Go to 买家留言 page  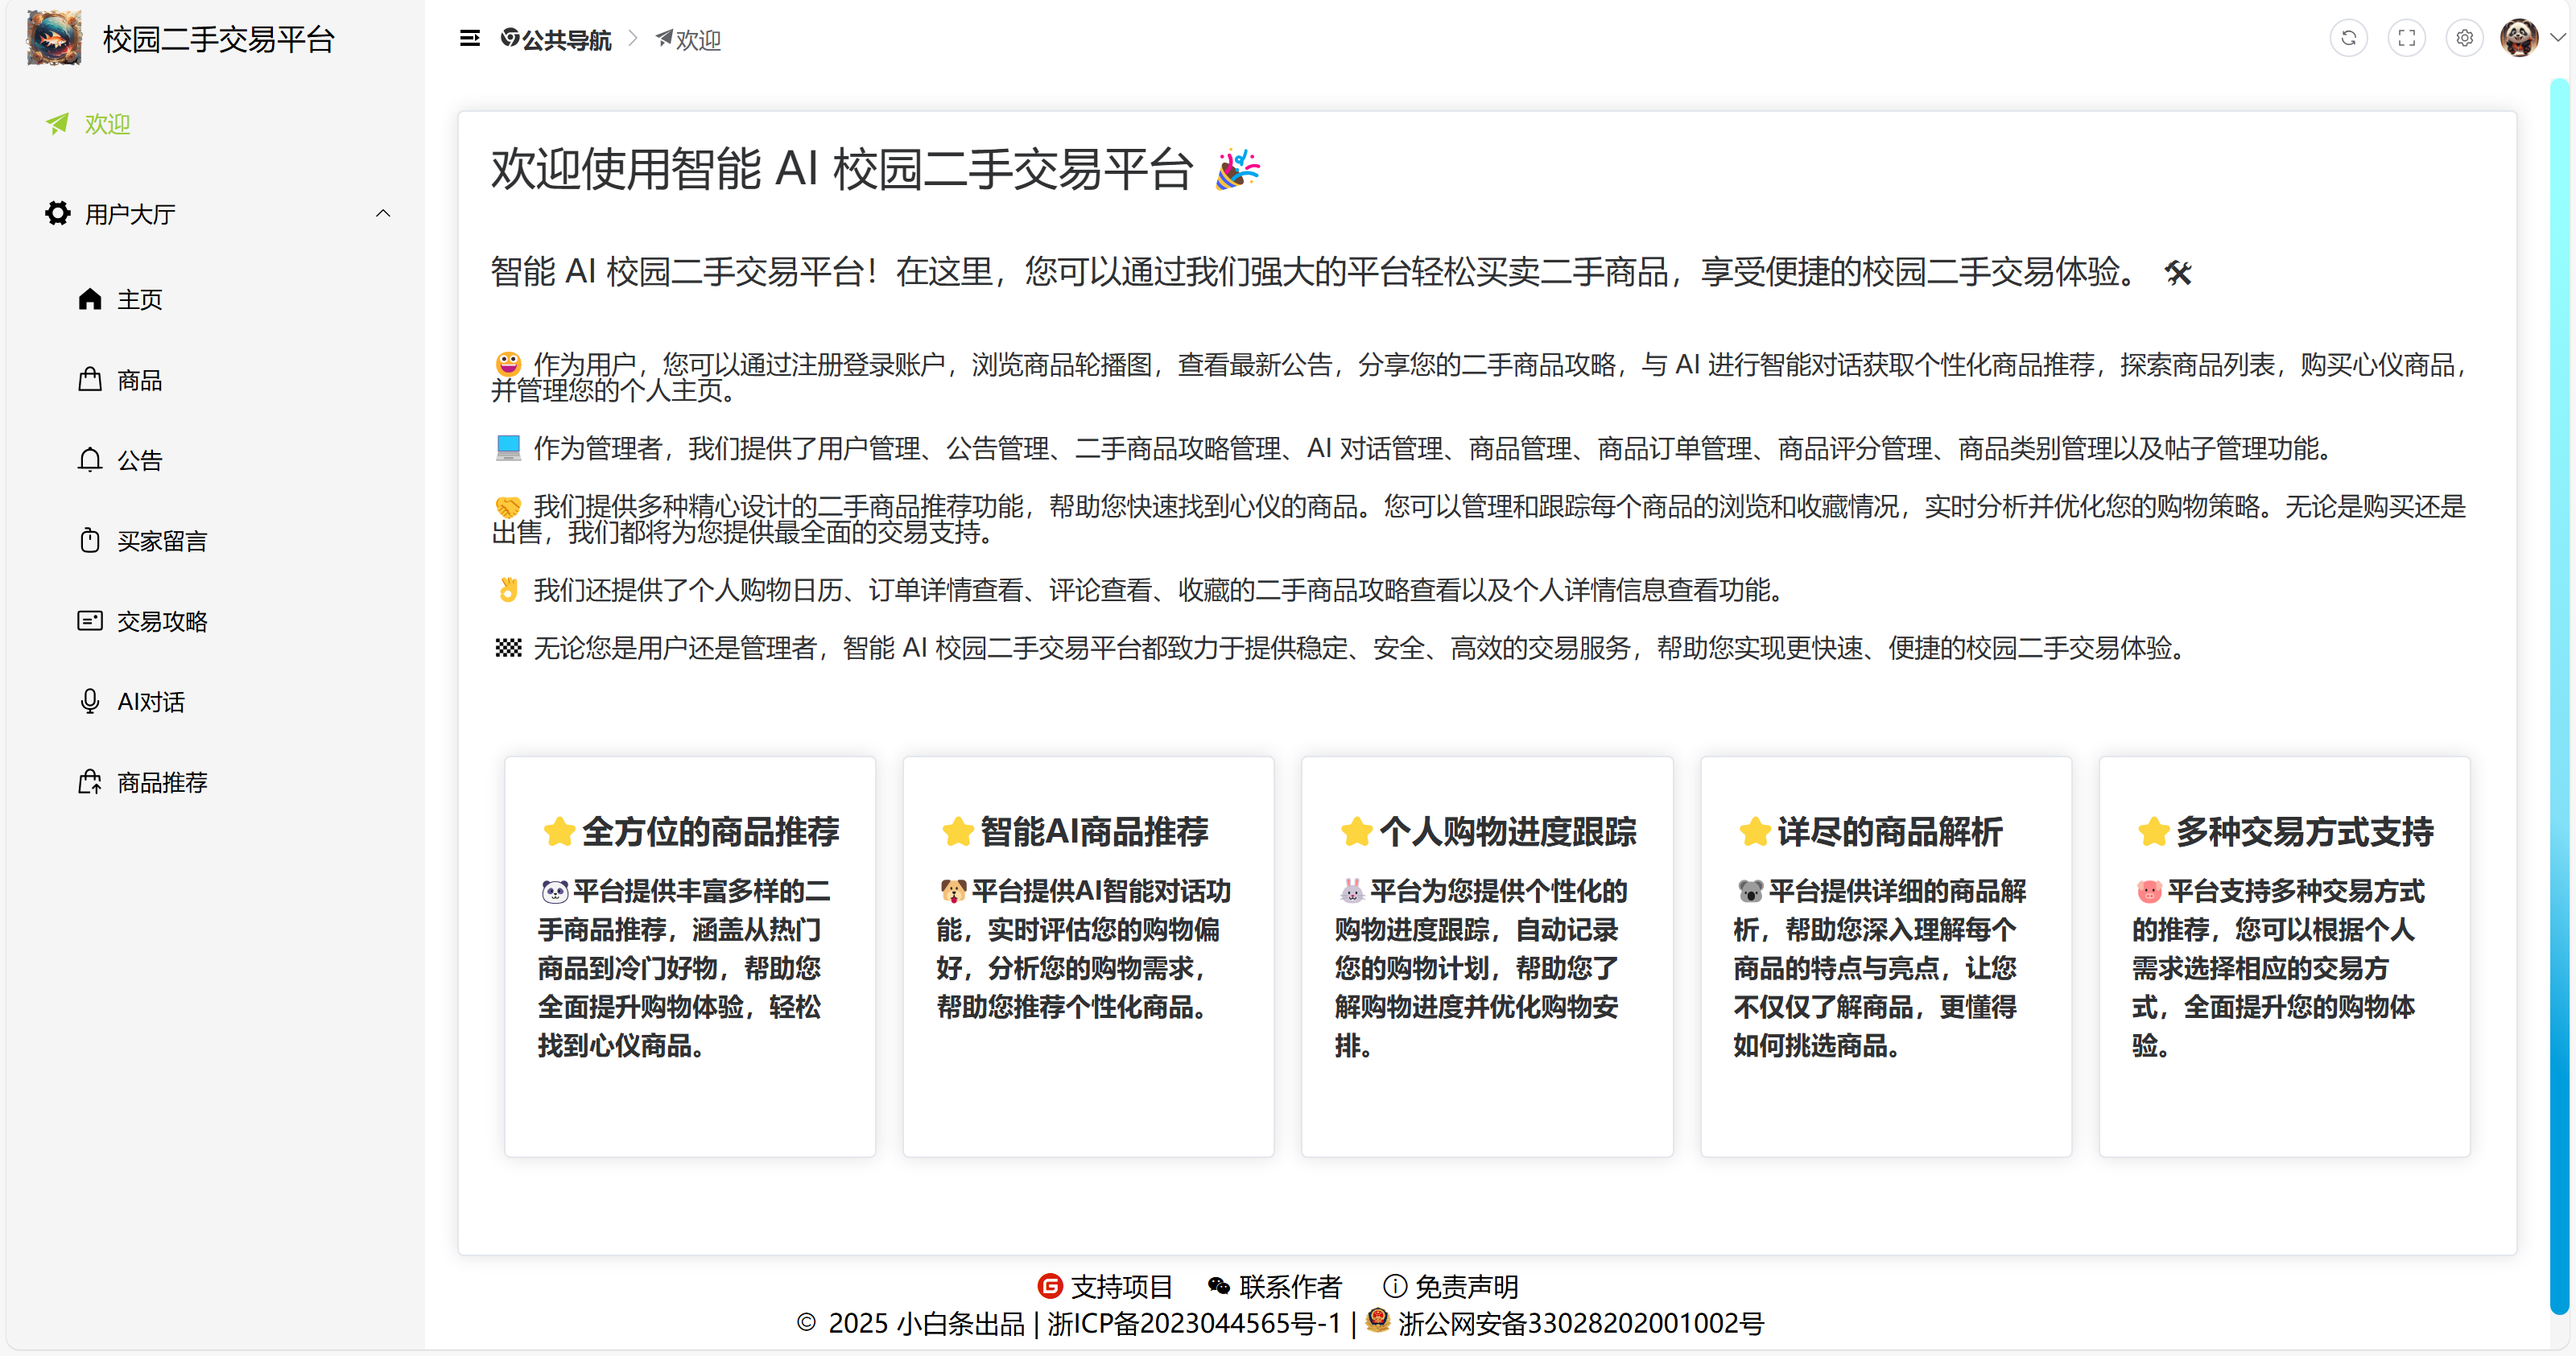(161, 542)
